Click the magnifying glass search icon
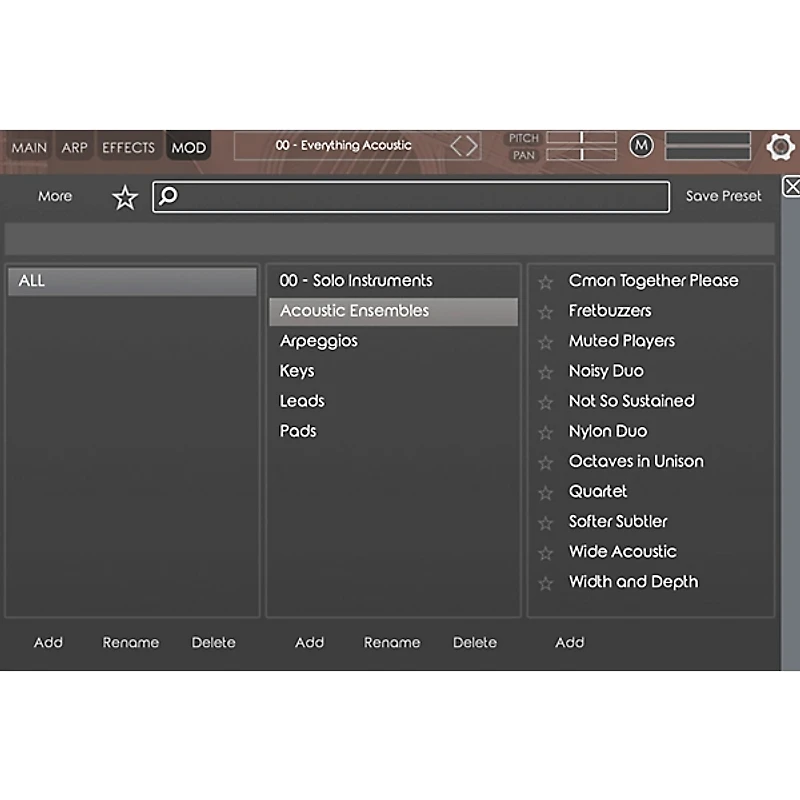Viewport: 800px width, 800px height. [168, 197]
